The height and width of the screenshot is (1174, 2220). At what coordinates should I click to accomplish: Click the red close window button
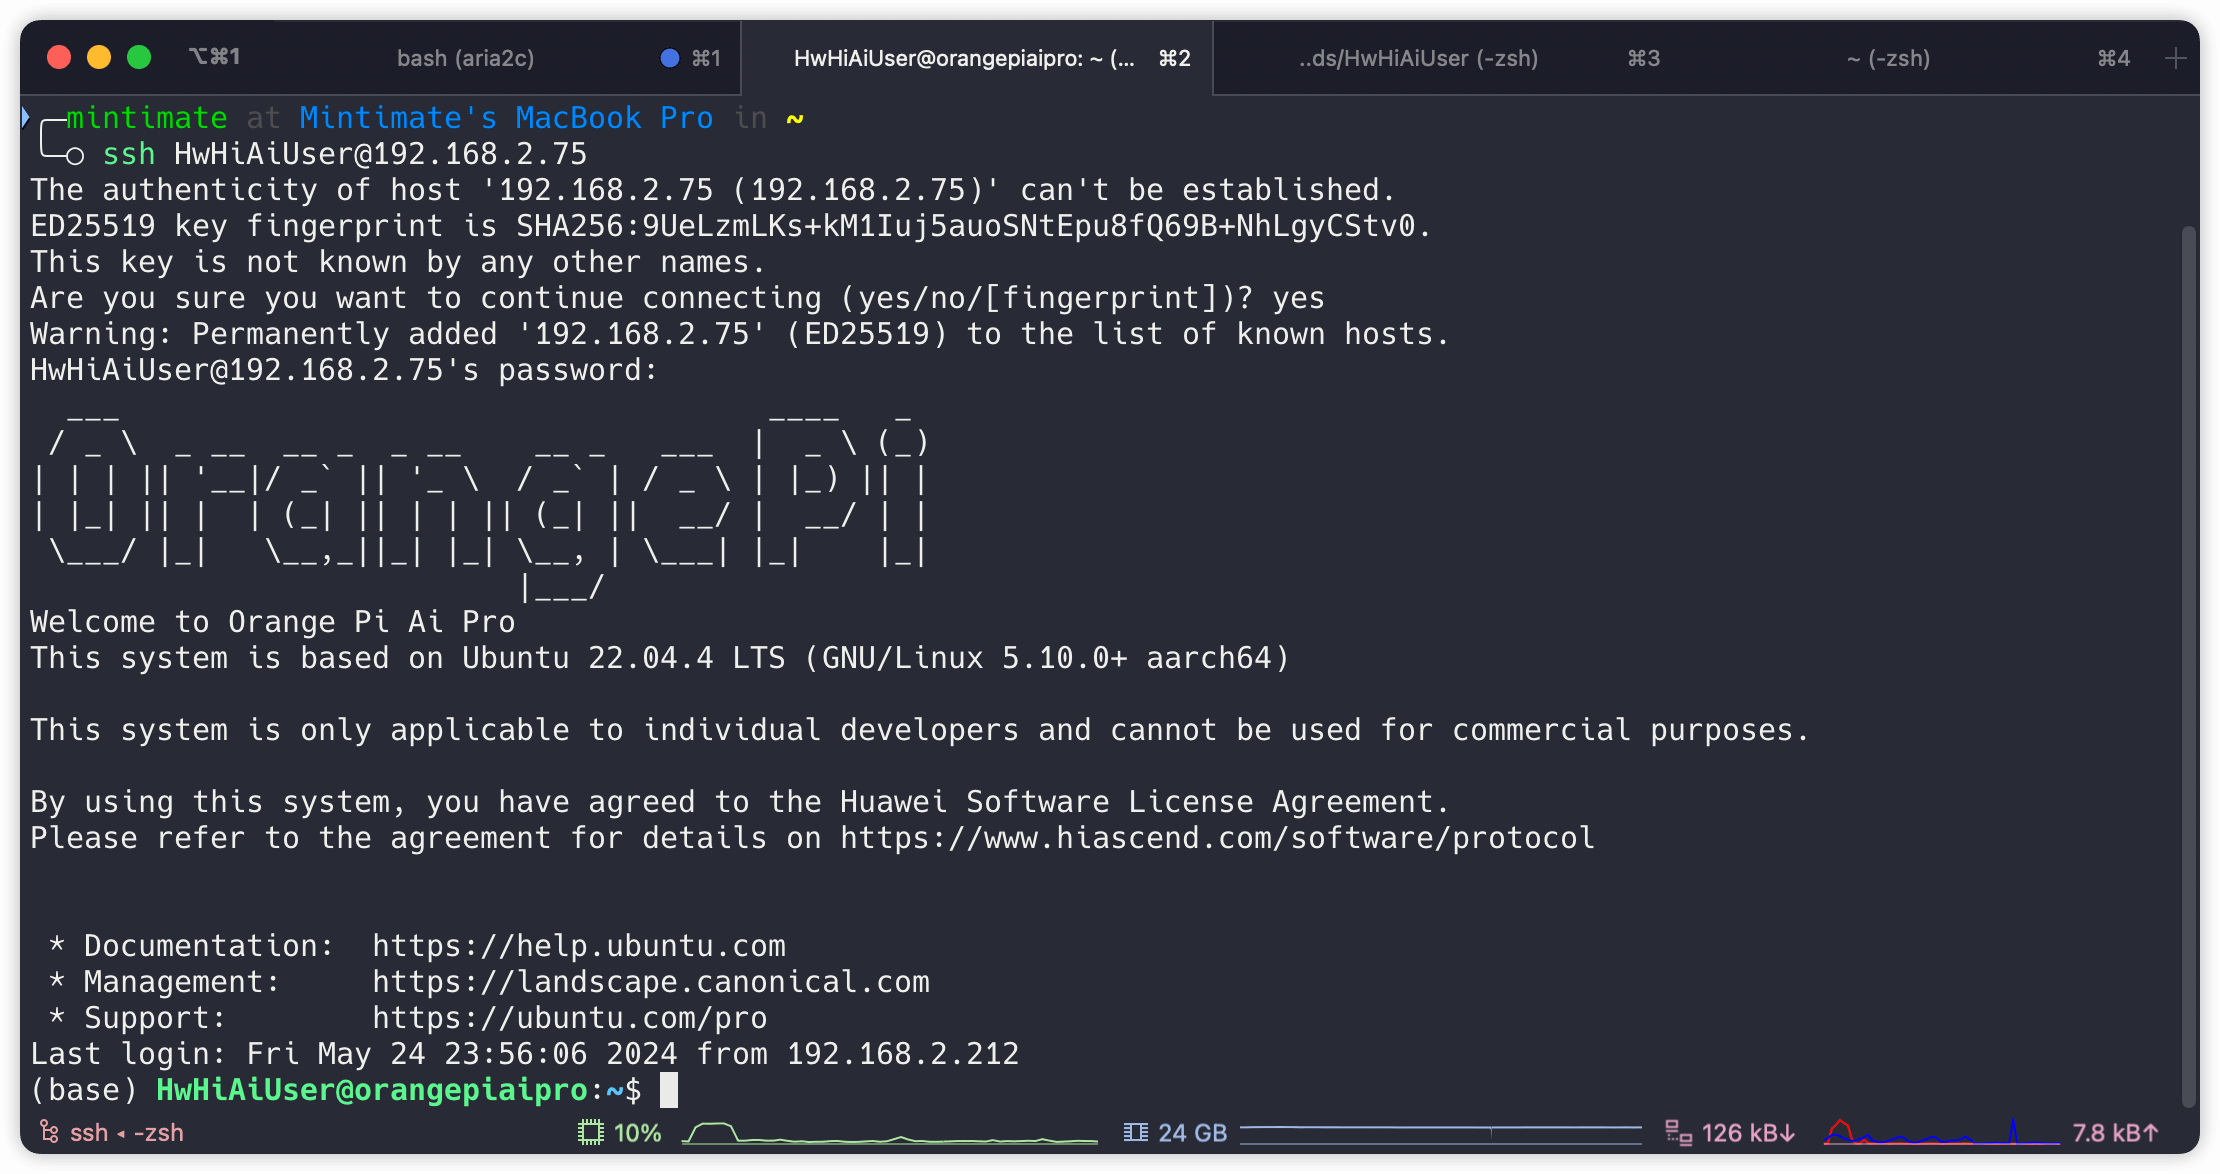point(59,57)
